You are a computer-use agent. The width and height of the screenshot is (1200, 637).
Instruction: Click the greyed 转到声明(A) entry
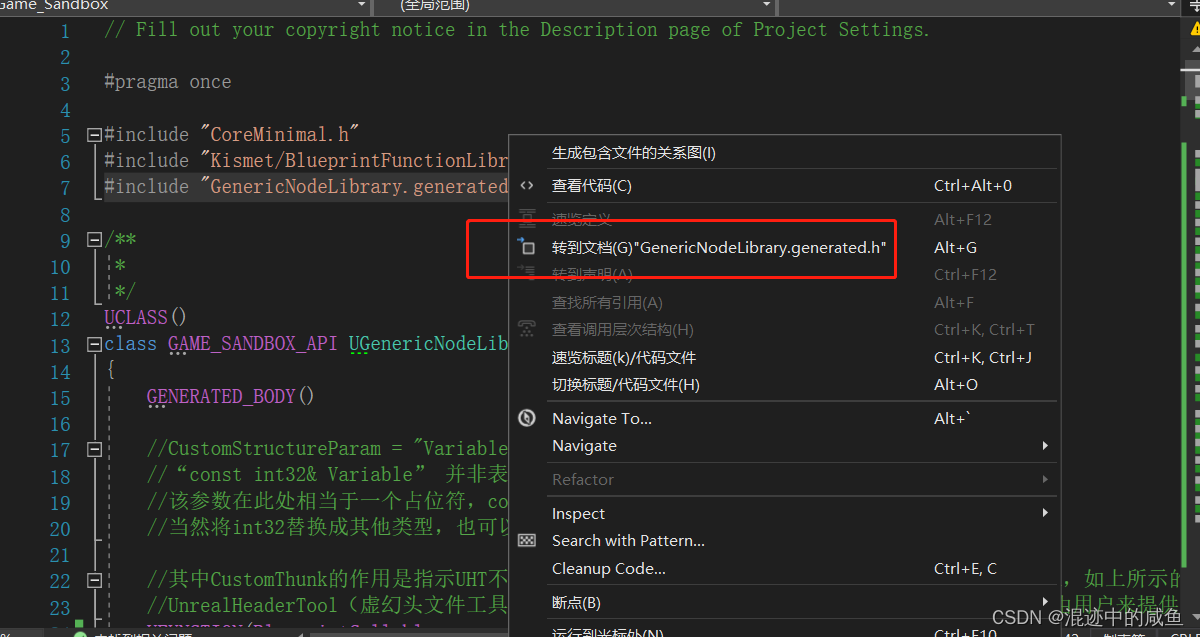[785, 274]
